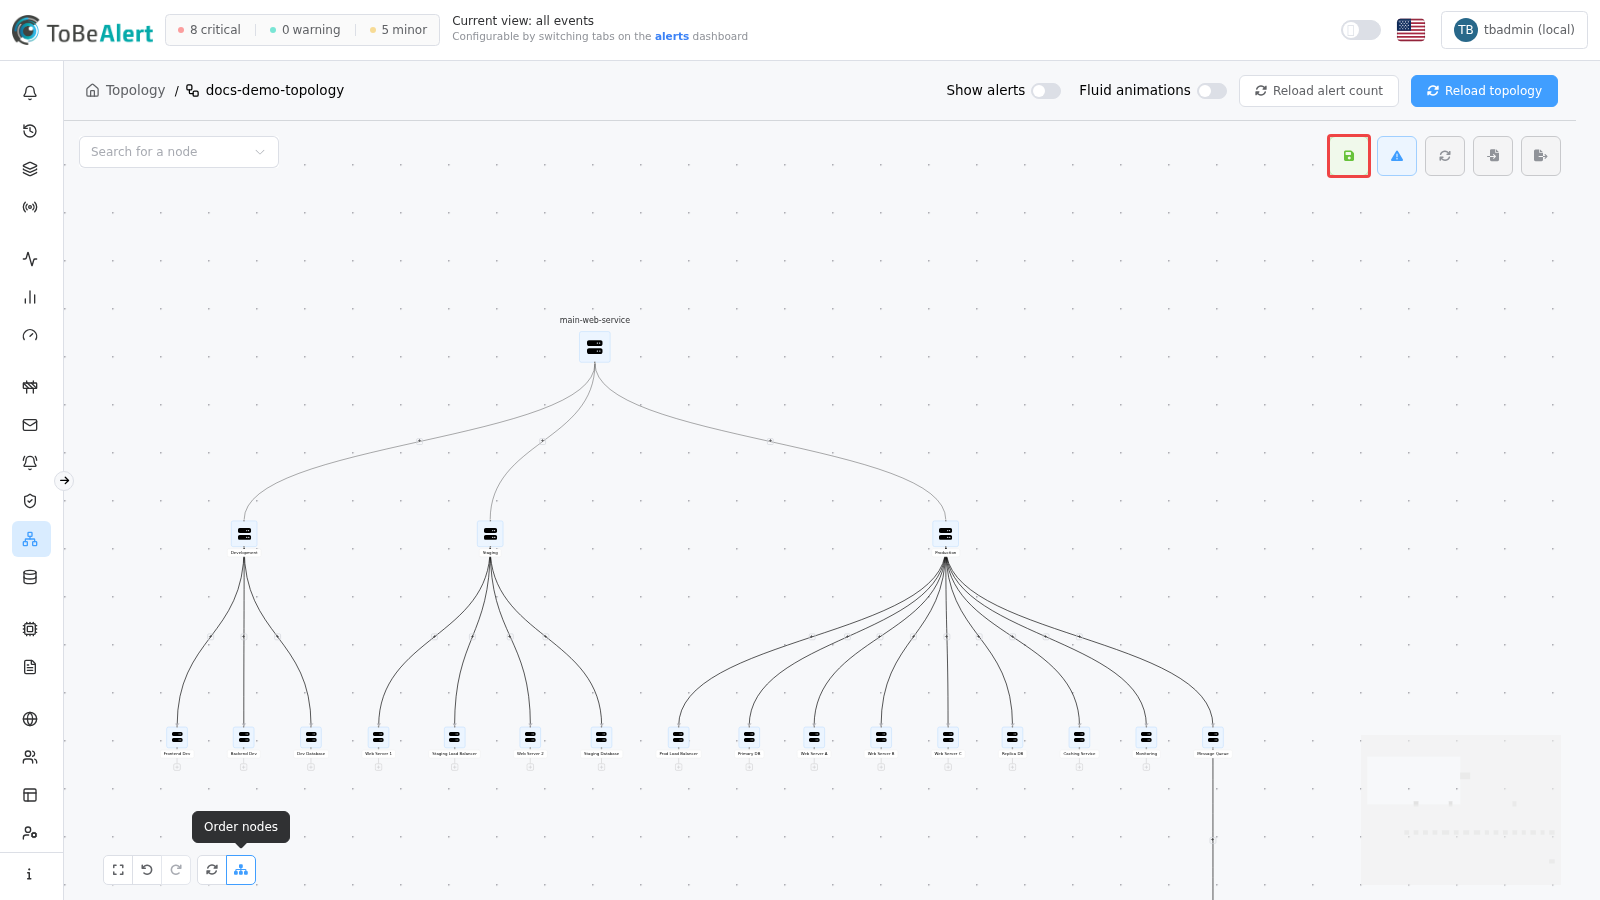
Task: Open the stacked layers icon in sidebar
Action: [30, 169]
